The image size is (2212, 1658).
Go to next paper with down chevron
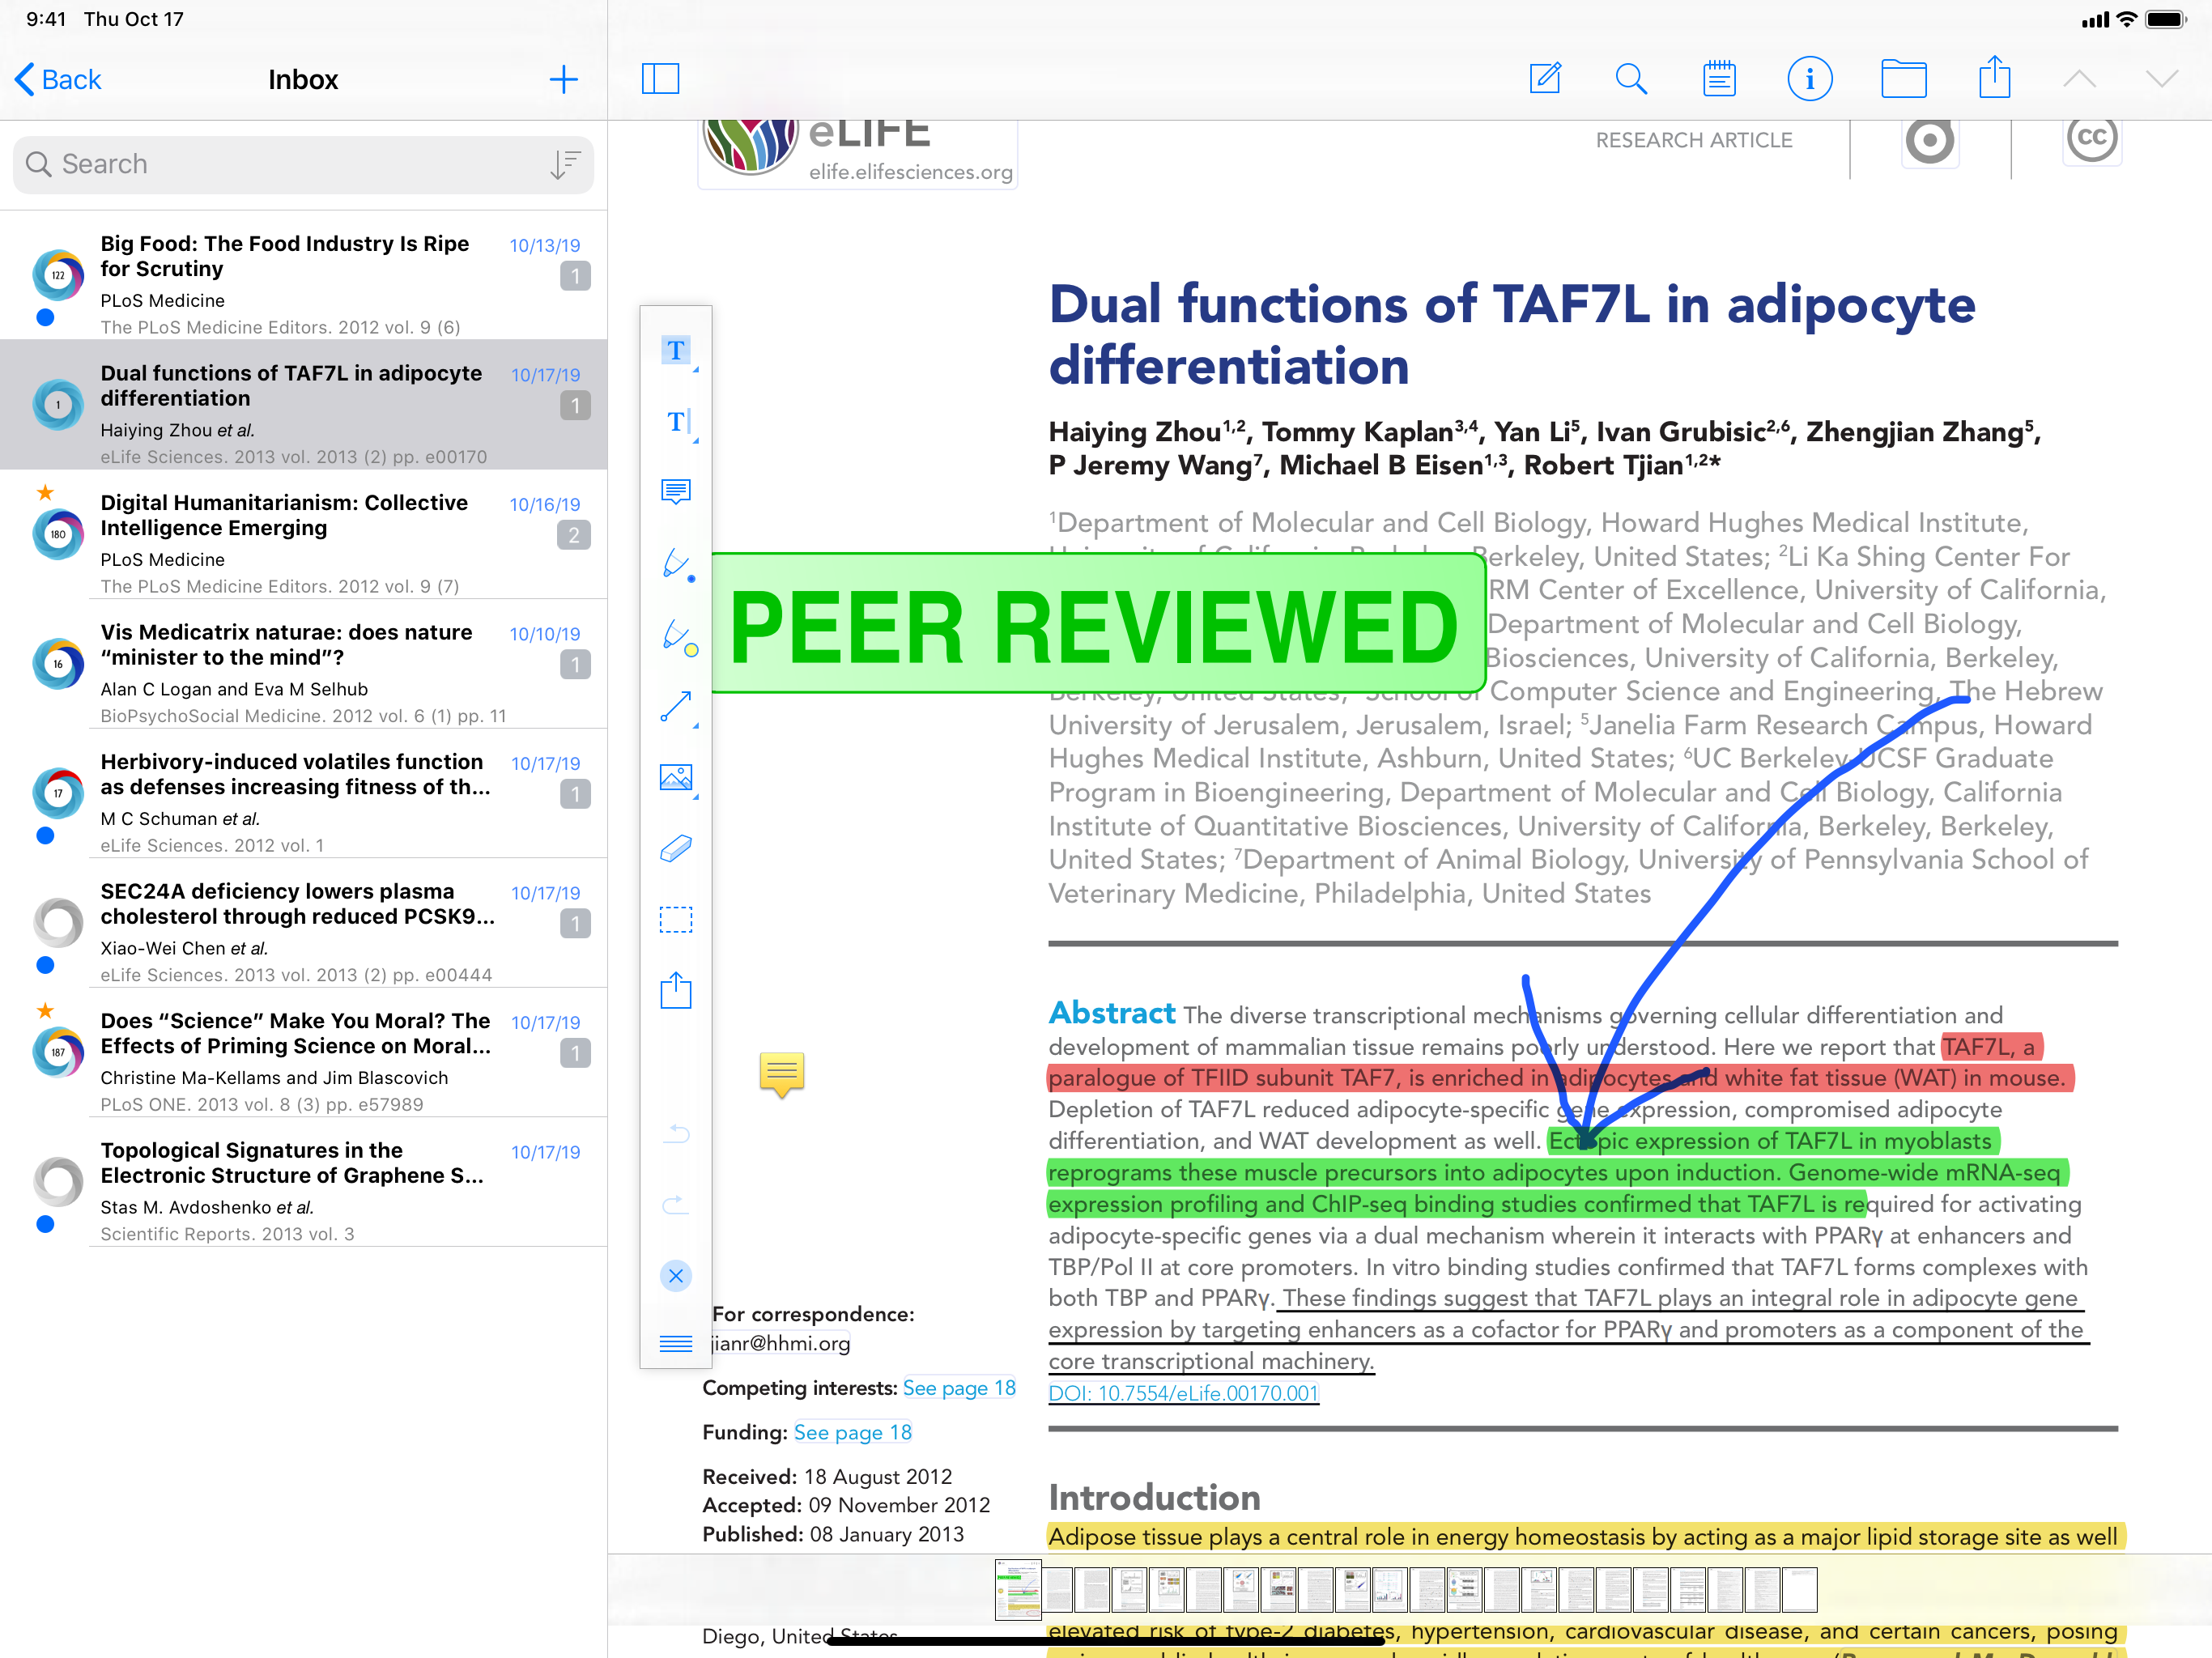(x=2161, y=79)
